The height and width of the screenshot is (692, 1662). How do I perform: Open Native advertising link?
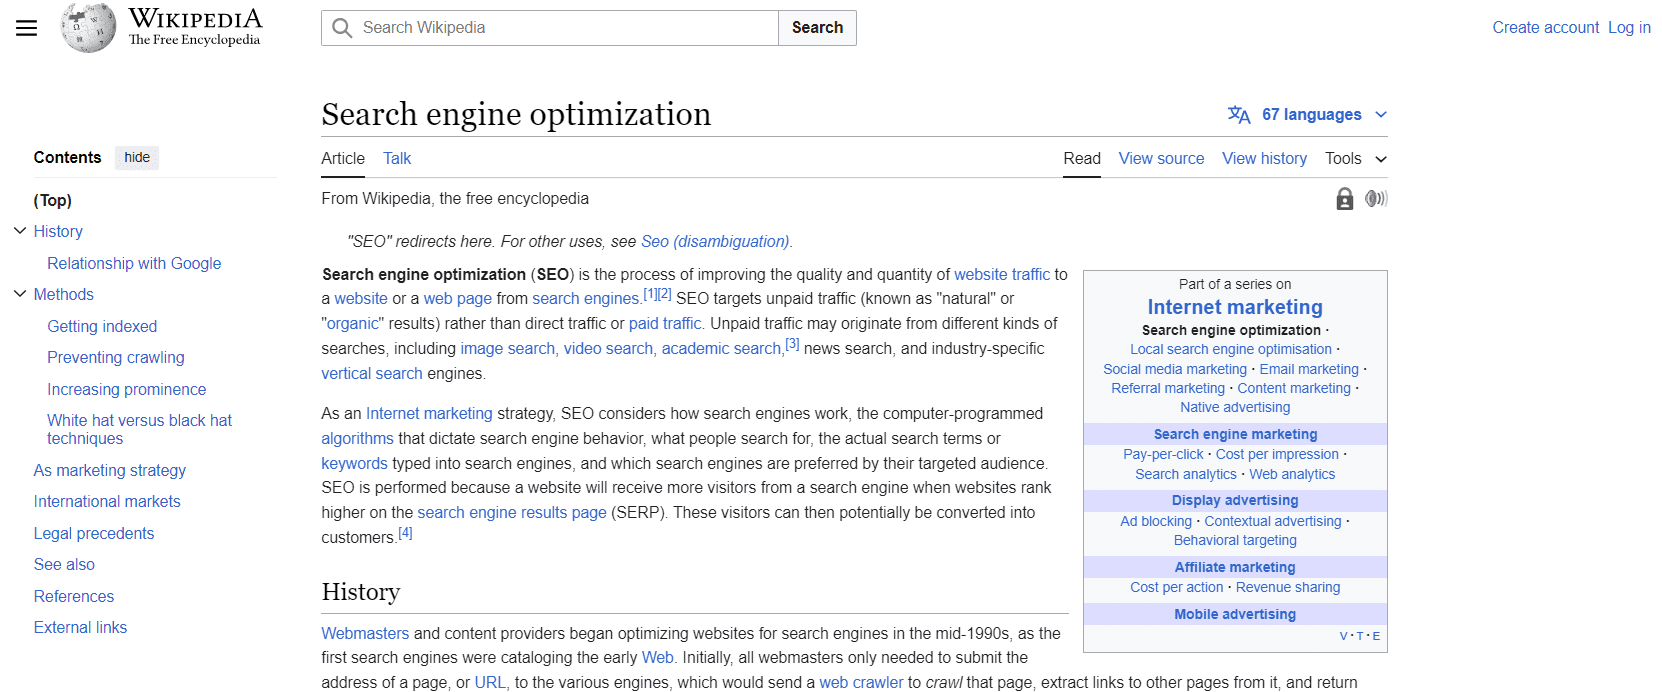1235,407
